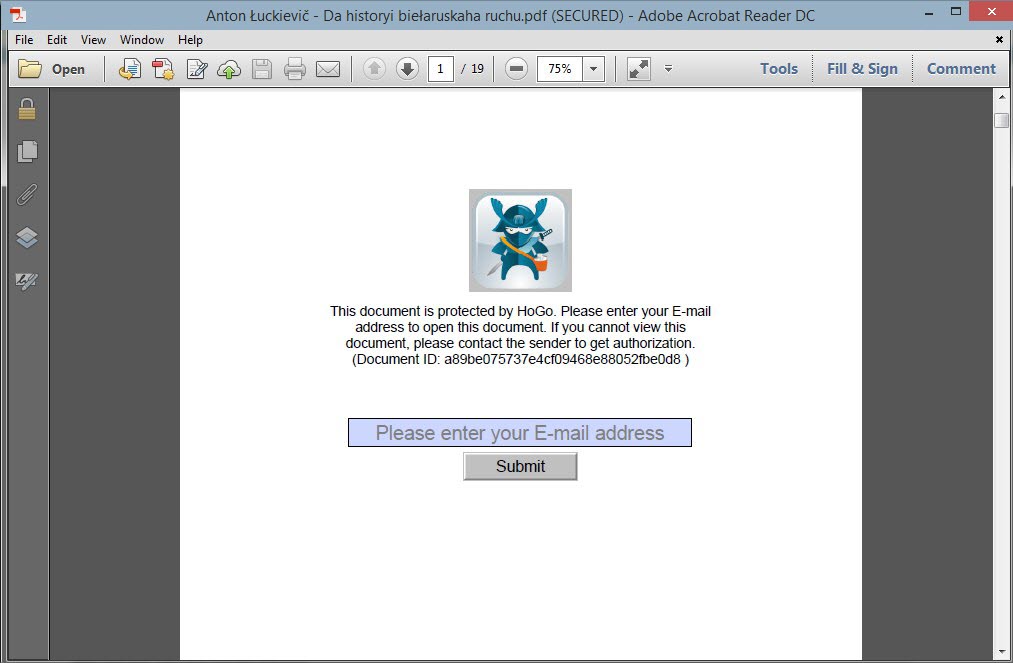Click the Save floppy disk icon
Image resolution: width=1013 pixels, height=663 pixels.
click(262, 68)
